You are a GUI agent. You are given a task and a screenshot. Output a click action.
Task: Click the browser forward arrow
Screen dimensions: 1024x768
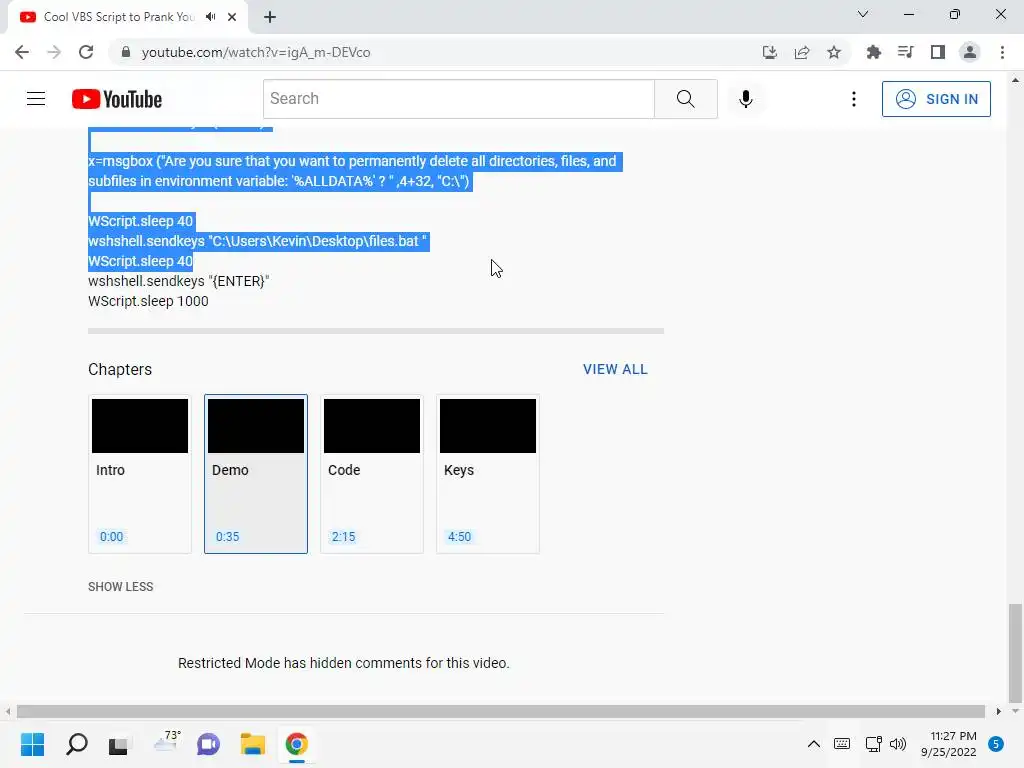(x=54, y=52)
